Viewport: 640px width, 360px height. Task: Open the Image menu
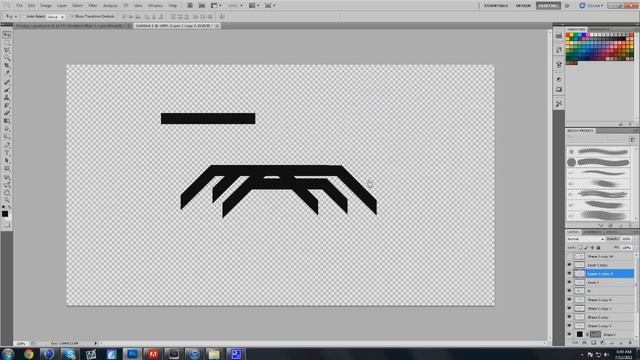point(46,6)
